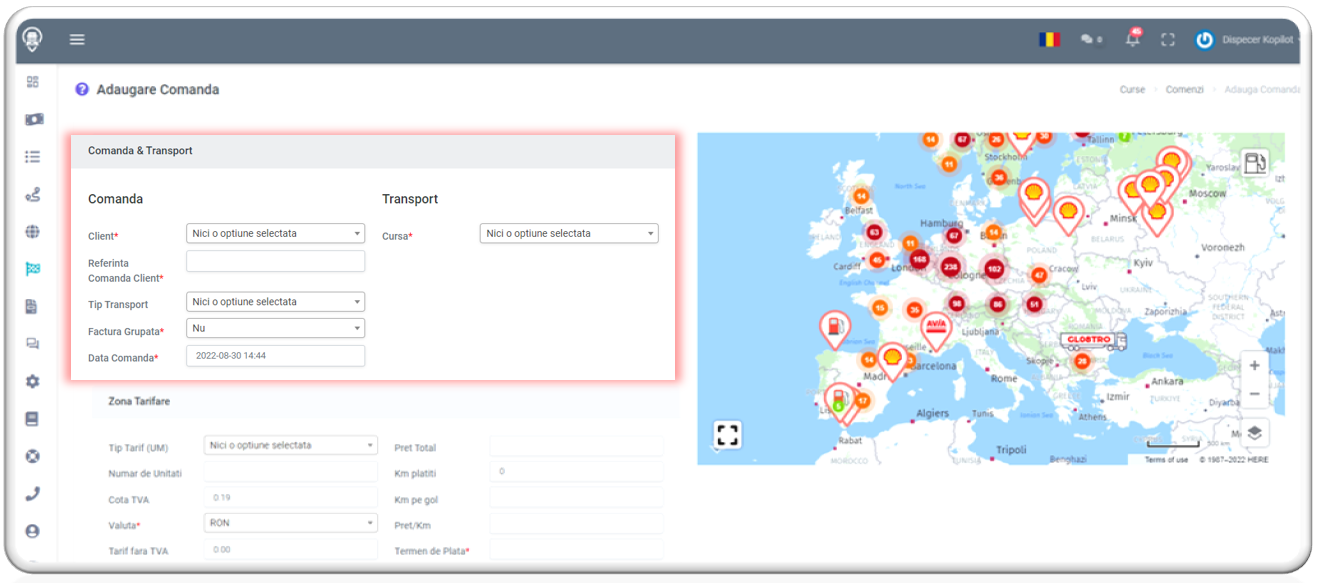
Task: Click the notifications bell icon
Action: click(x=1133, y=40)
